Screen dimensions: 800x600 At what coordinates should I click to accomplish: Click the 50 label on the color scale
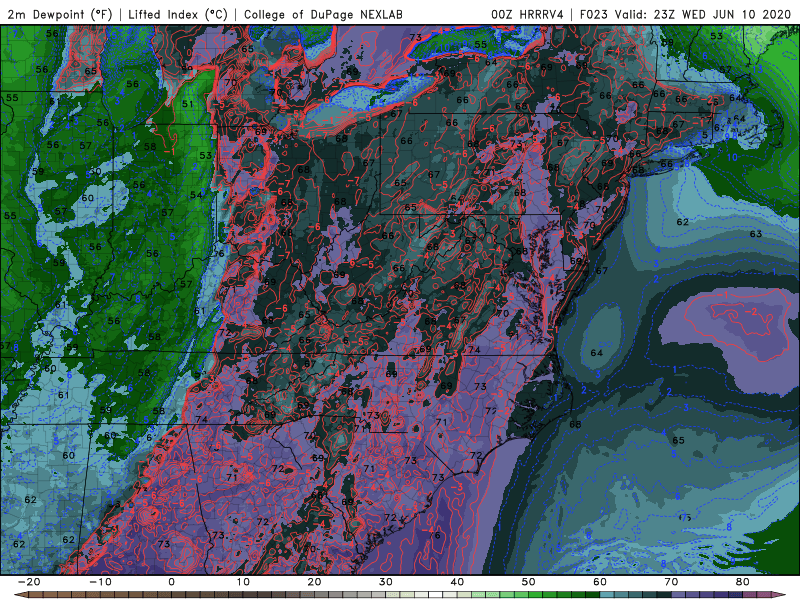pyautogui.click(x=529, y=582)
